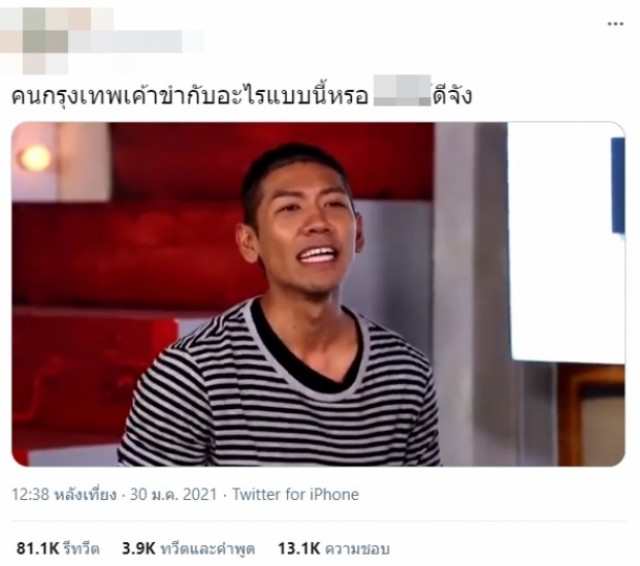
Task: Click the 30 ม.ค. 2021 date
Action: point(173,495)
